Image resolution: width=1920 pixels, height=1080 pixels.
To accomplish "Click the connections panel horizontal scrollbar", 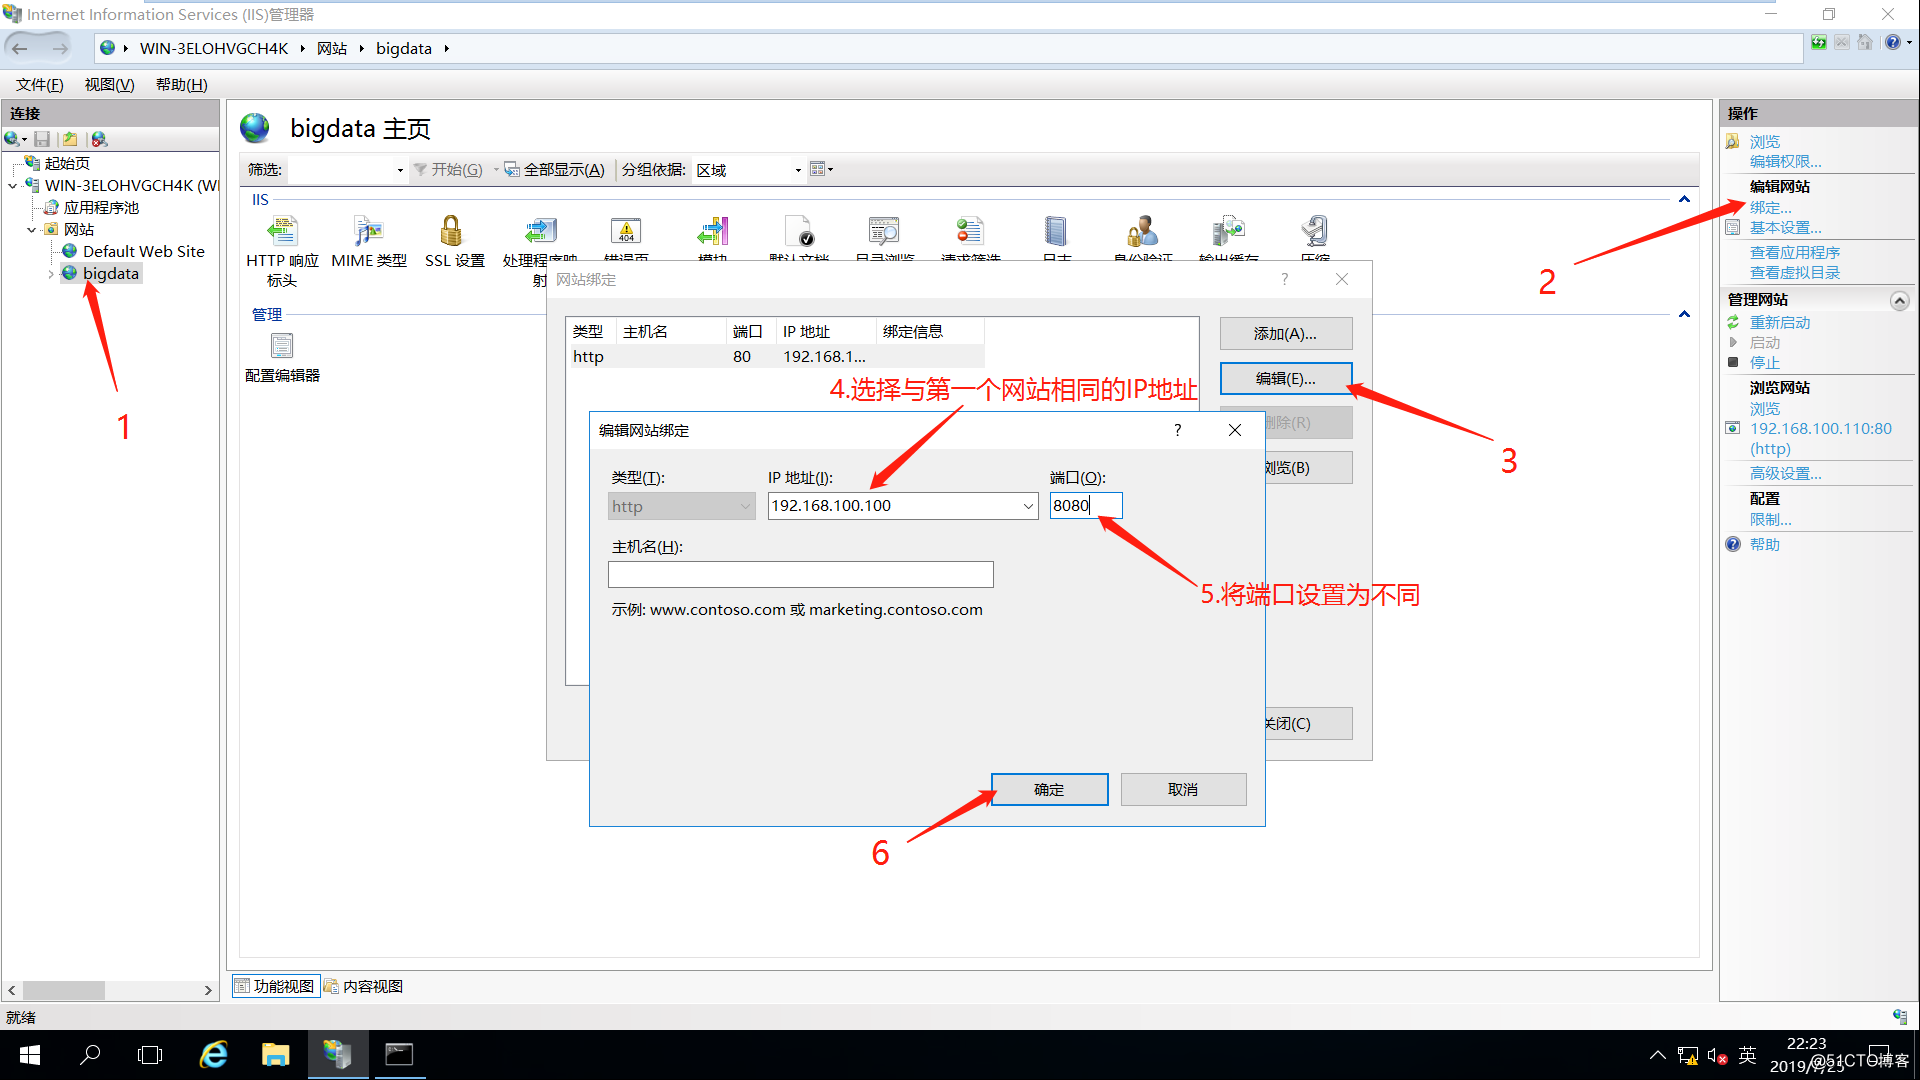I will tap(64, 990).
